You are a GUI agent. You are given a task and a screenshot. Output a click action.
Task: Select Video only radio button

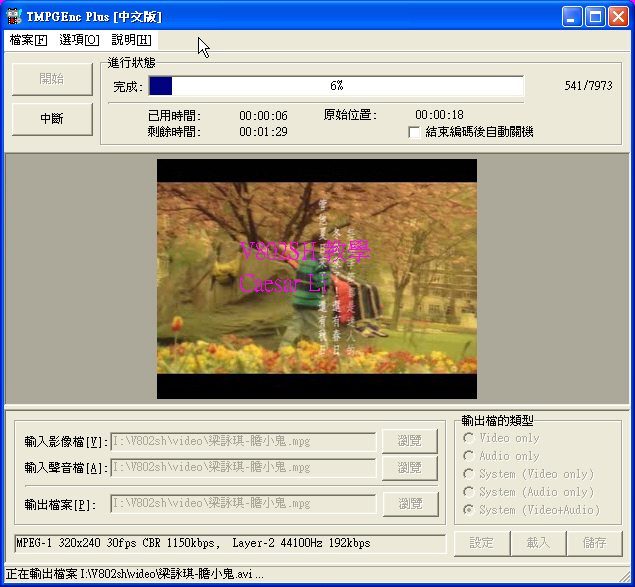coord(469,438)
